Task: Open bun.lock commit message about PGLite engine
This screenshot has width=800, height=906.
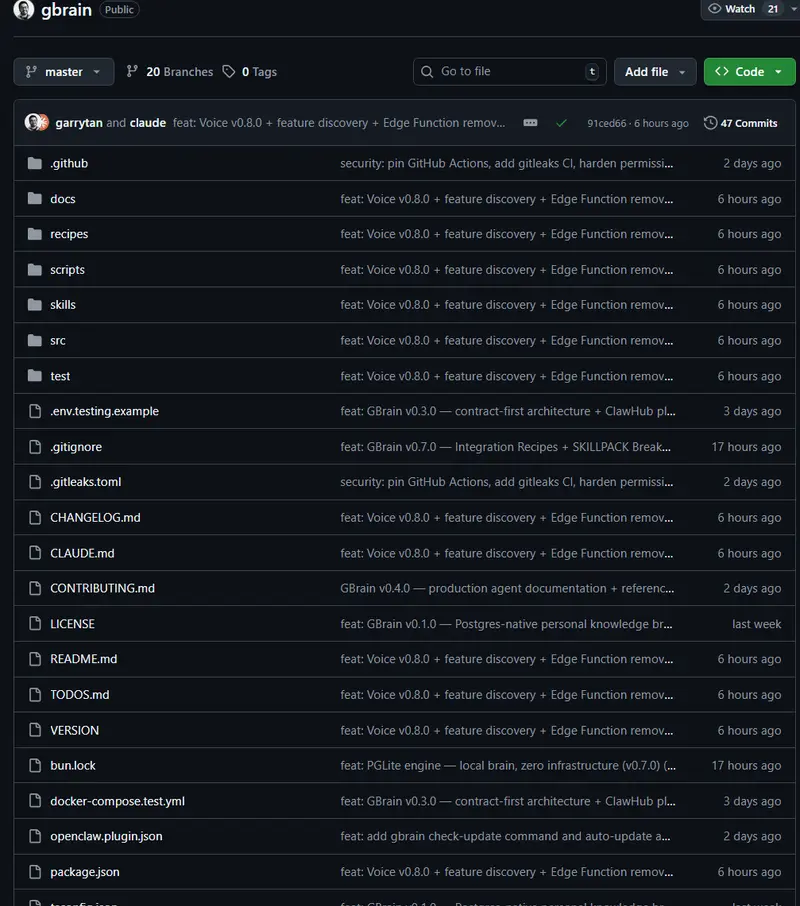Action: 508,766
